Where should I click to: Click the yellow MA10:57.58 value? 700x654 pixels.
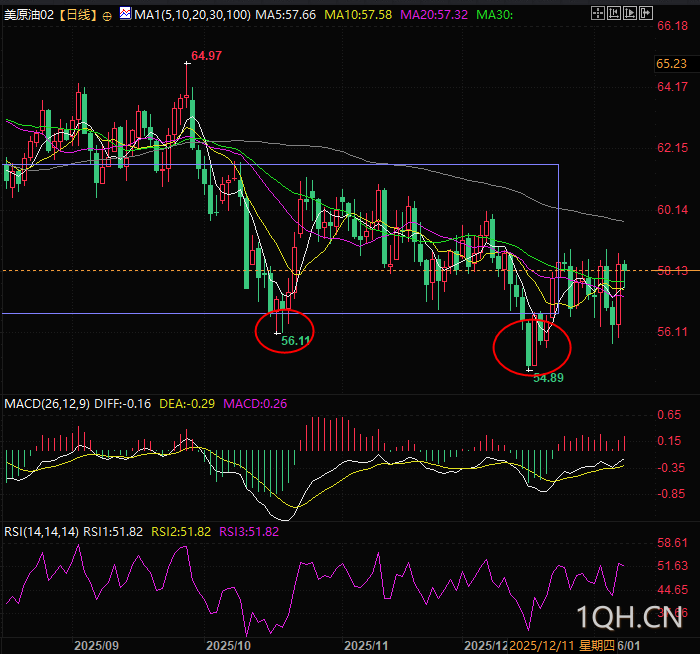[x=358, y=15]
